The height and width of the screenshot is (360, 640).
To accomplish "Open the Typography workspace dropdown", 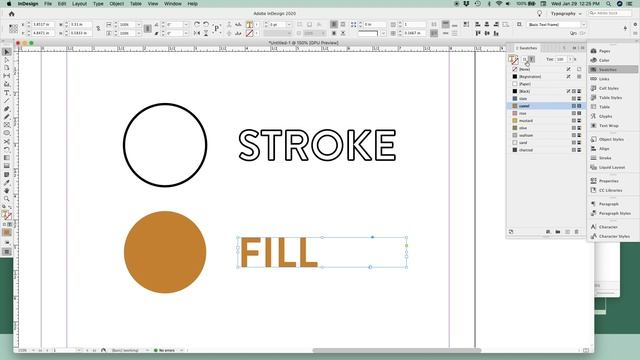I will click(x=566, y=14).
